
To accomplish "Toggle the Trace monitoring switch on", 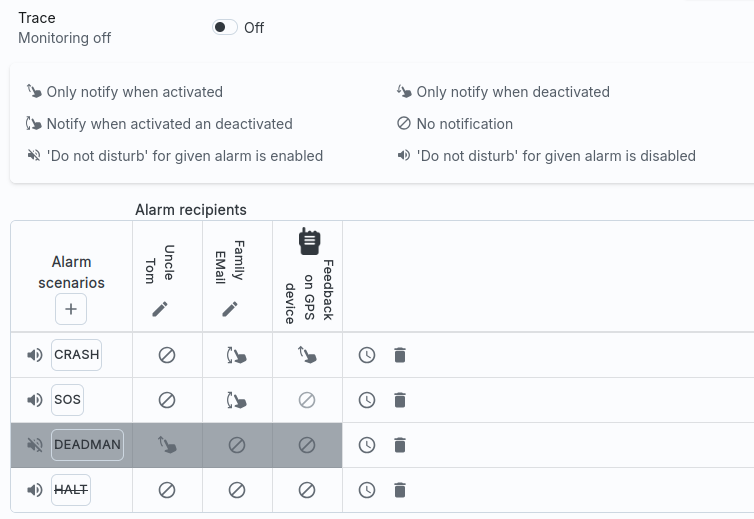I will click(x=224, y=27).
